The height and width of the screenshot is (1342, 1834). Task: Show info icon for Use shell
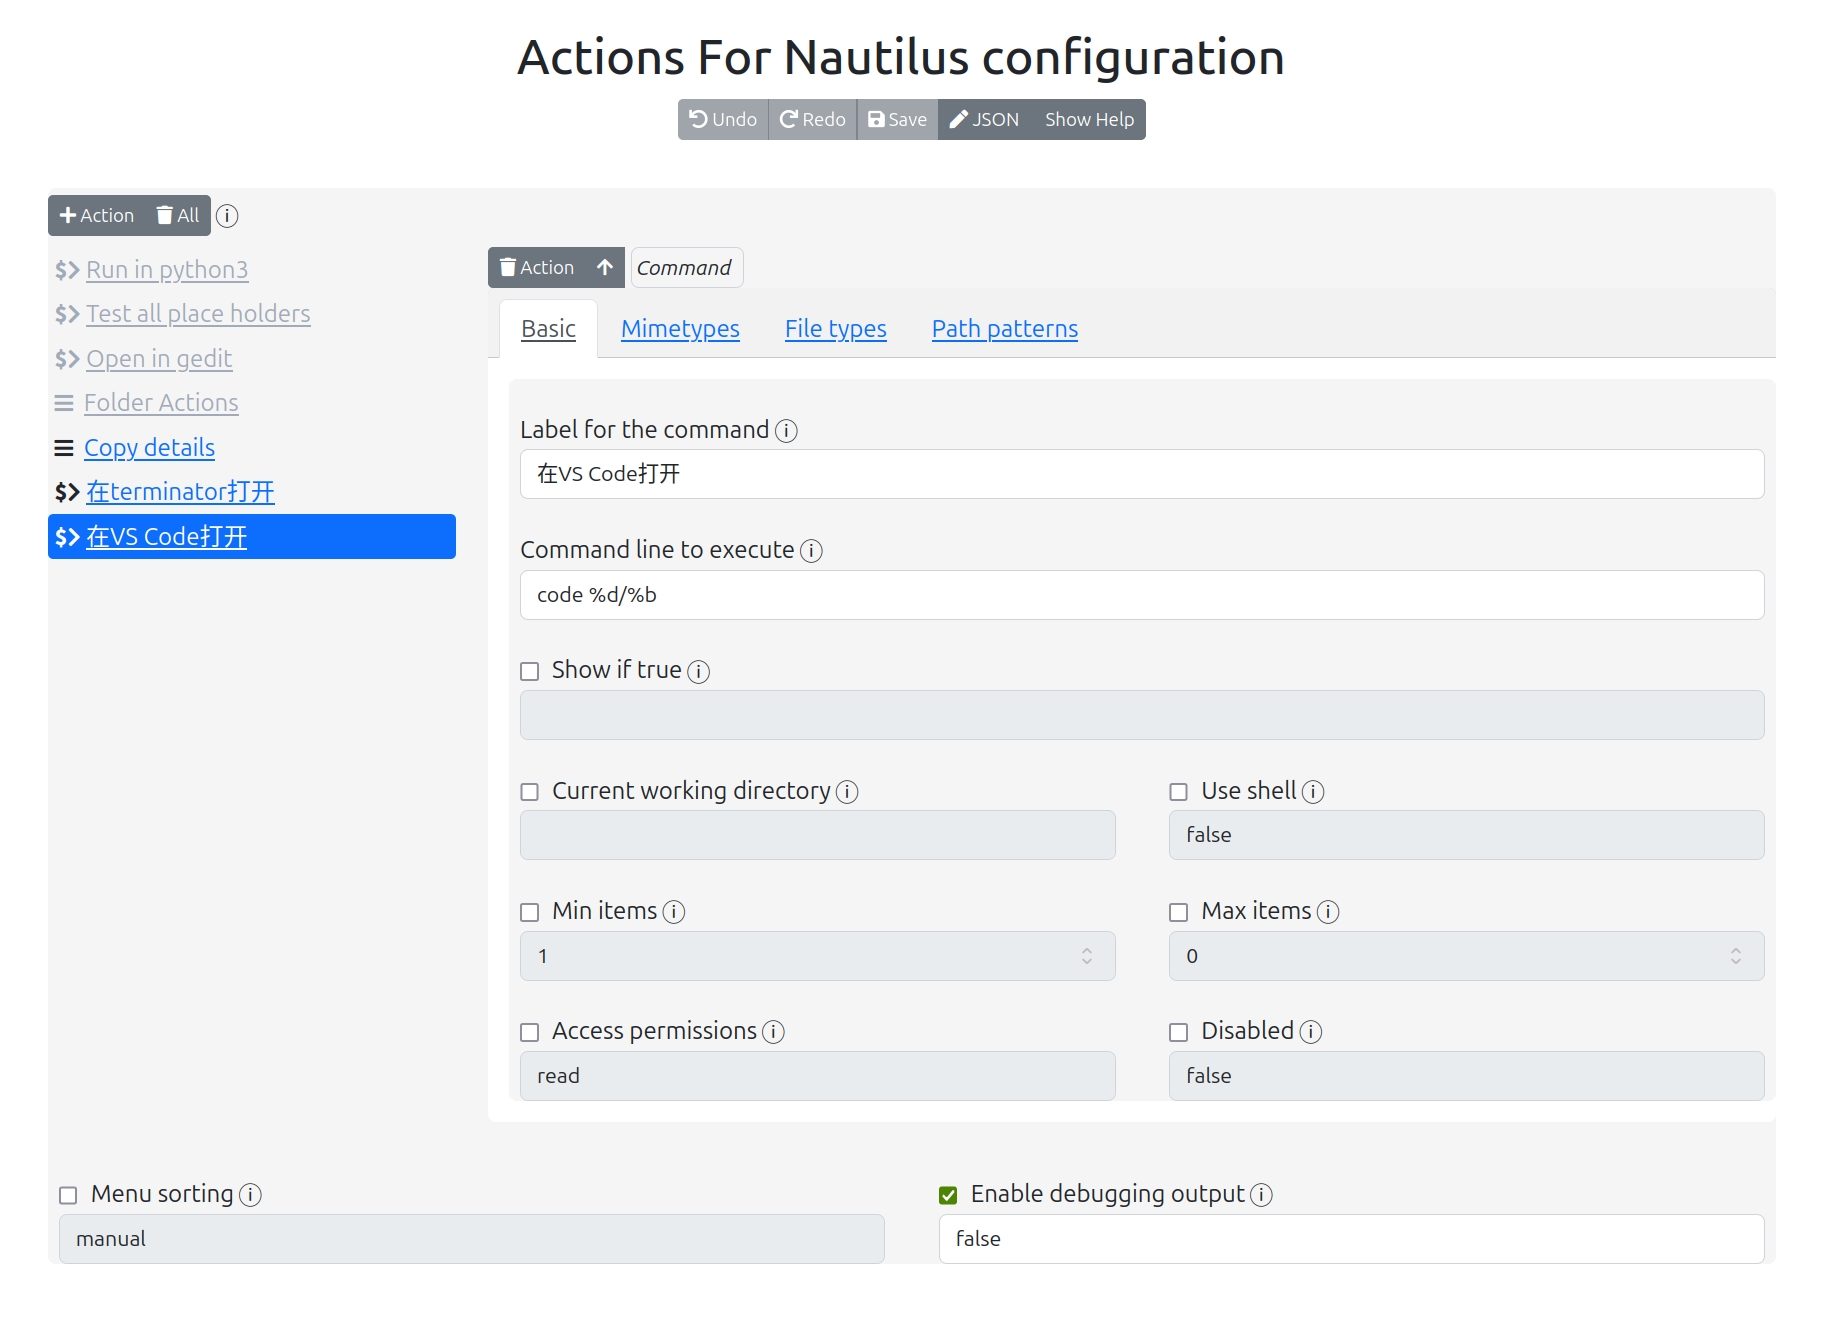click(x=1314, y=792)
